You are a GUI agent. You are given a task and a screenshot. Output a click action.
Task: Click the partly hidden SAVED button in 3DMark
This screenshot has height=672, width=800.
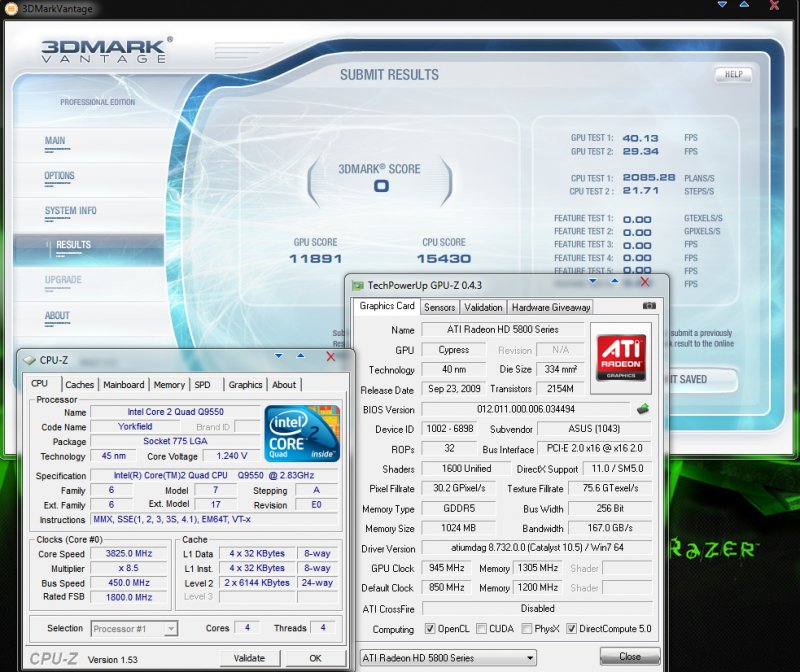703,380
